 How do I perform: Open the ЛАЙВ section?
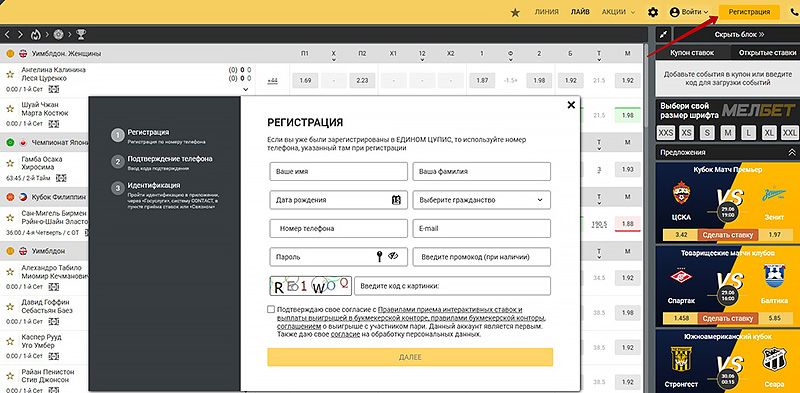[x=581, y=12]
